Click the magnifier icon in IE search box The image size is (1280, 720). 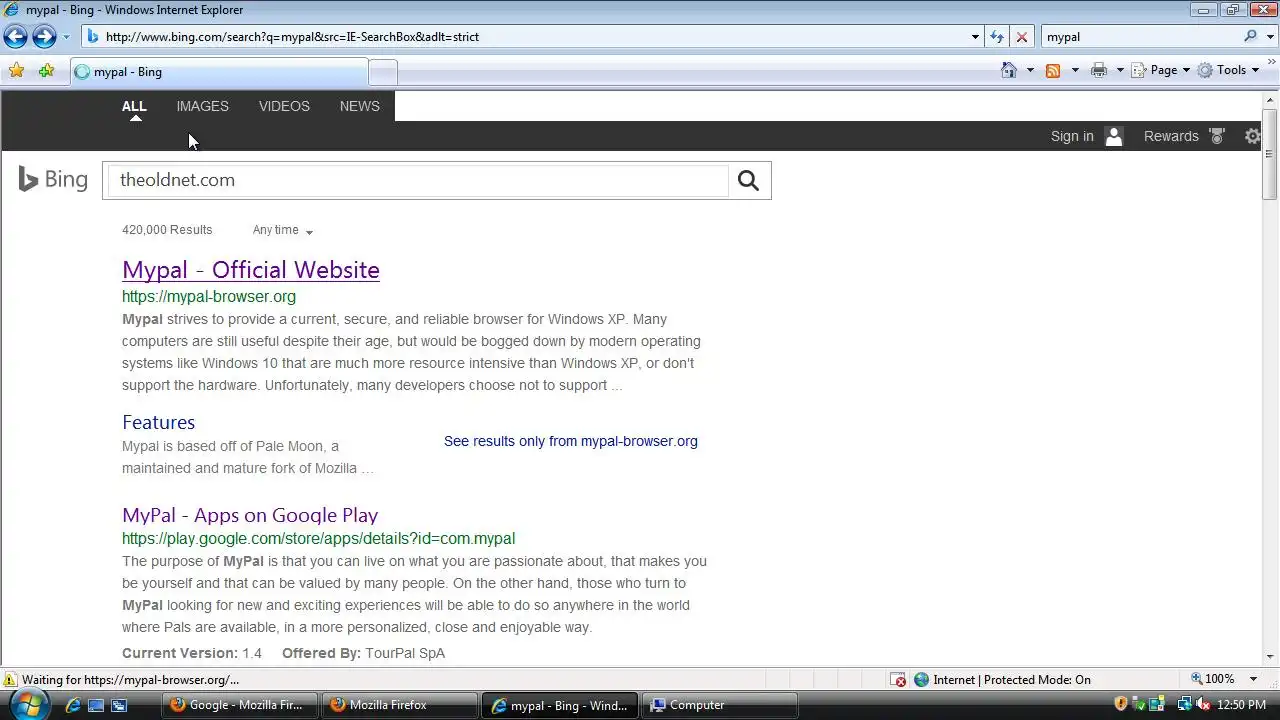pyautogui.click(x=1250, y=37)
